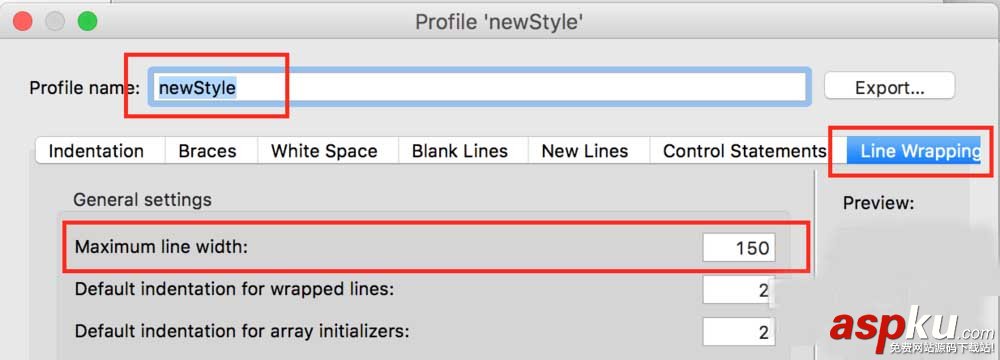Click the Profile 'newStyle' title bar text
The width and height of the screenshot is (1000, 360).
[x=499, y=22]
